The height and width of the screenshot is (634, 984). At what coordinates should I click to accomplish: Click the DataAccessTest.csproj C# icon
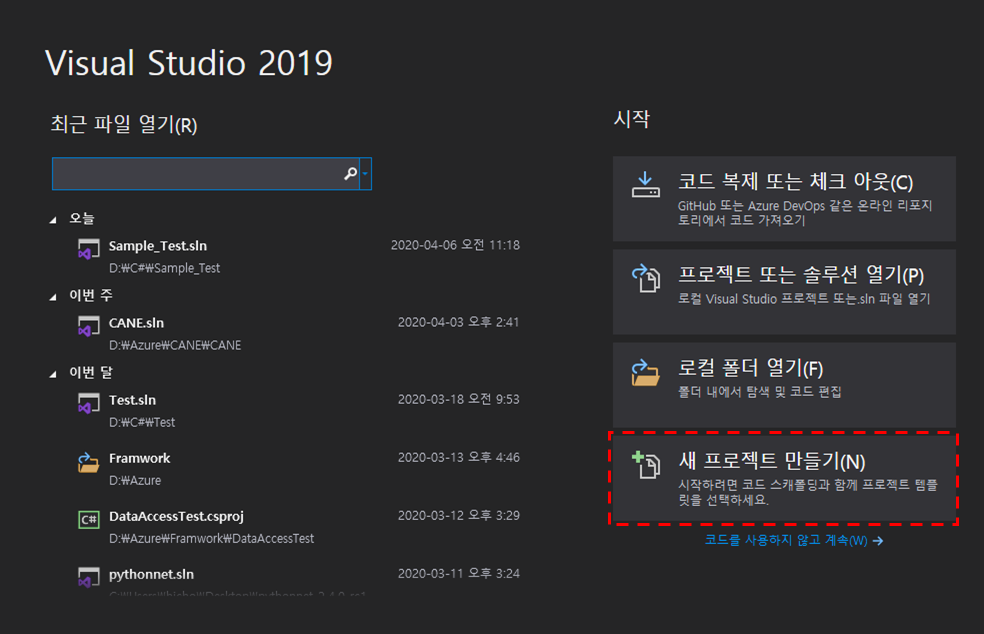pyautogui.click(x=88, y=520)
